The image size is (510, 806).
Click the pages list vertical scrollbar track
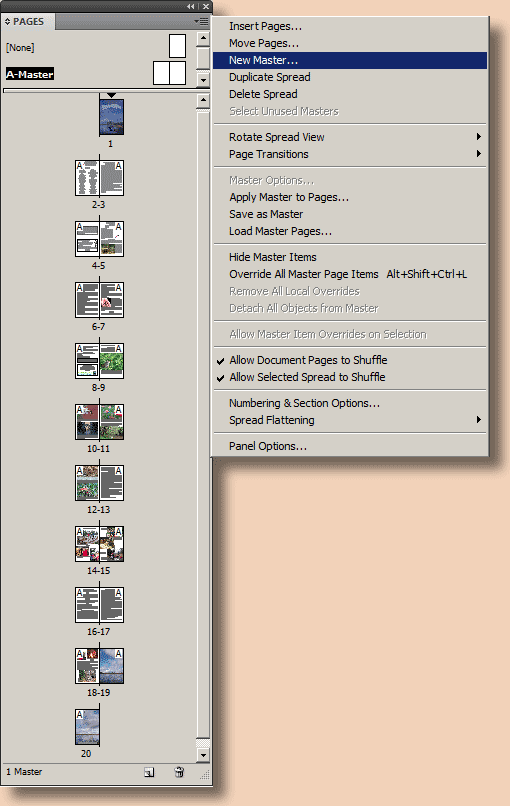pos(204,427)
